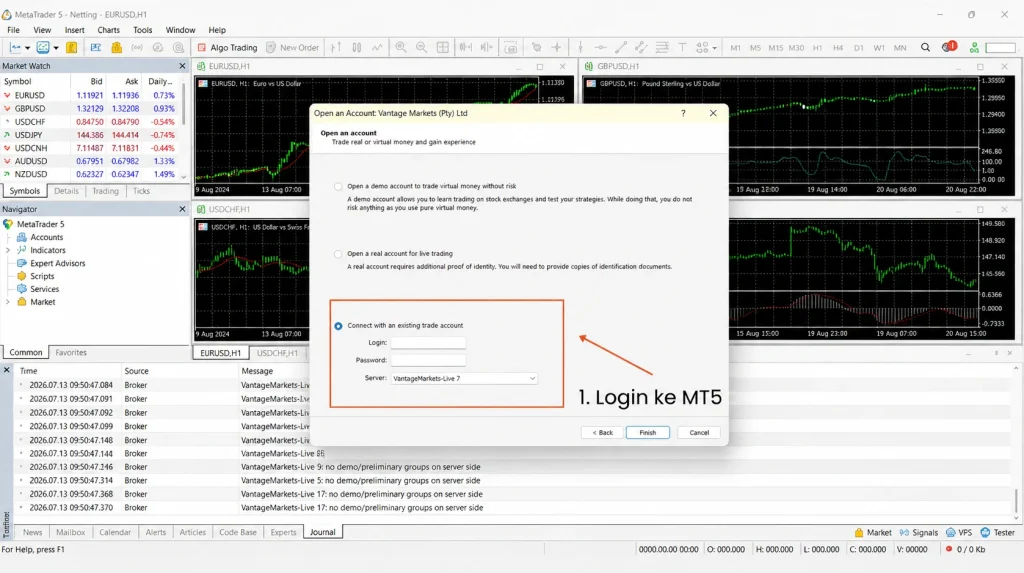The width and height of the screenshot is (1024, 573).
Task: Select the demo account radio option
Action: point(338,187)
